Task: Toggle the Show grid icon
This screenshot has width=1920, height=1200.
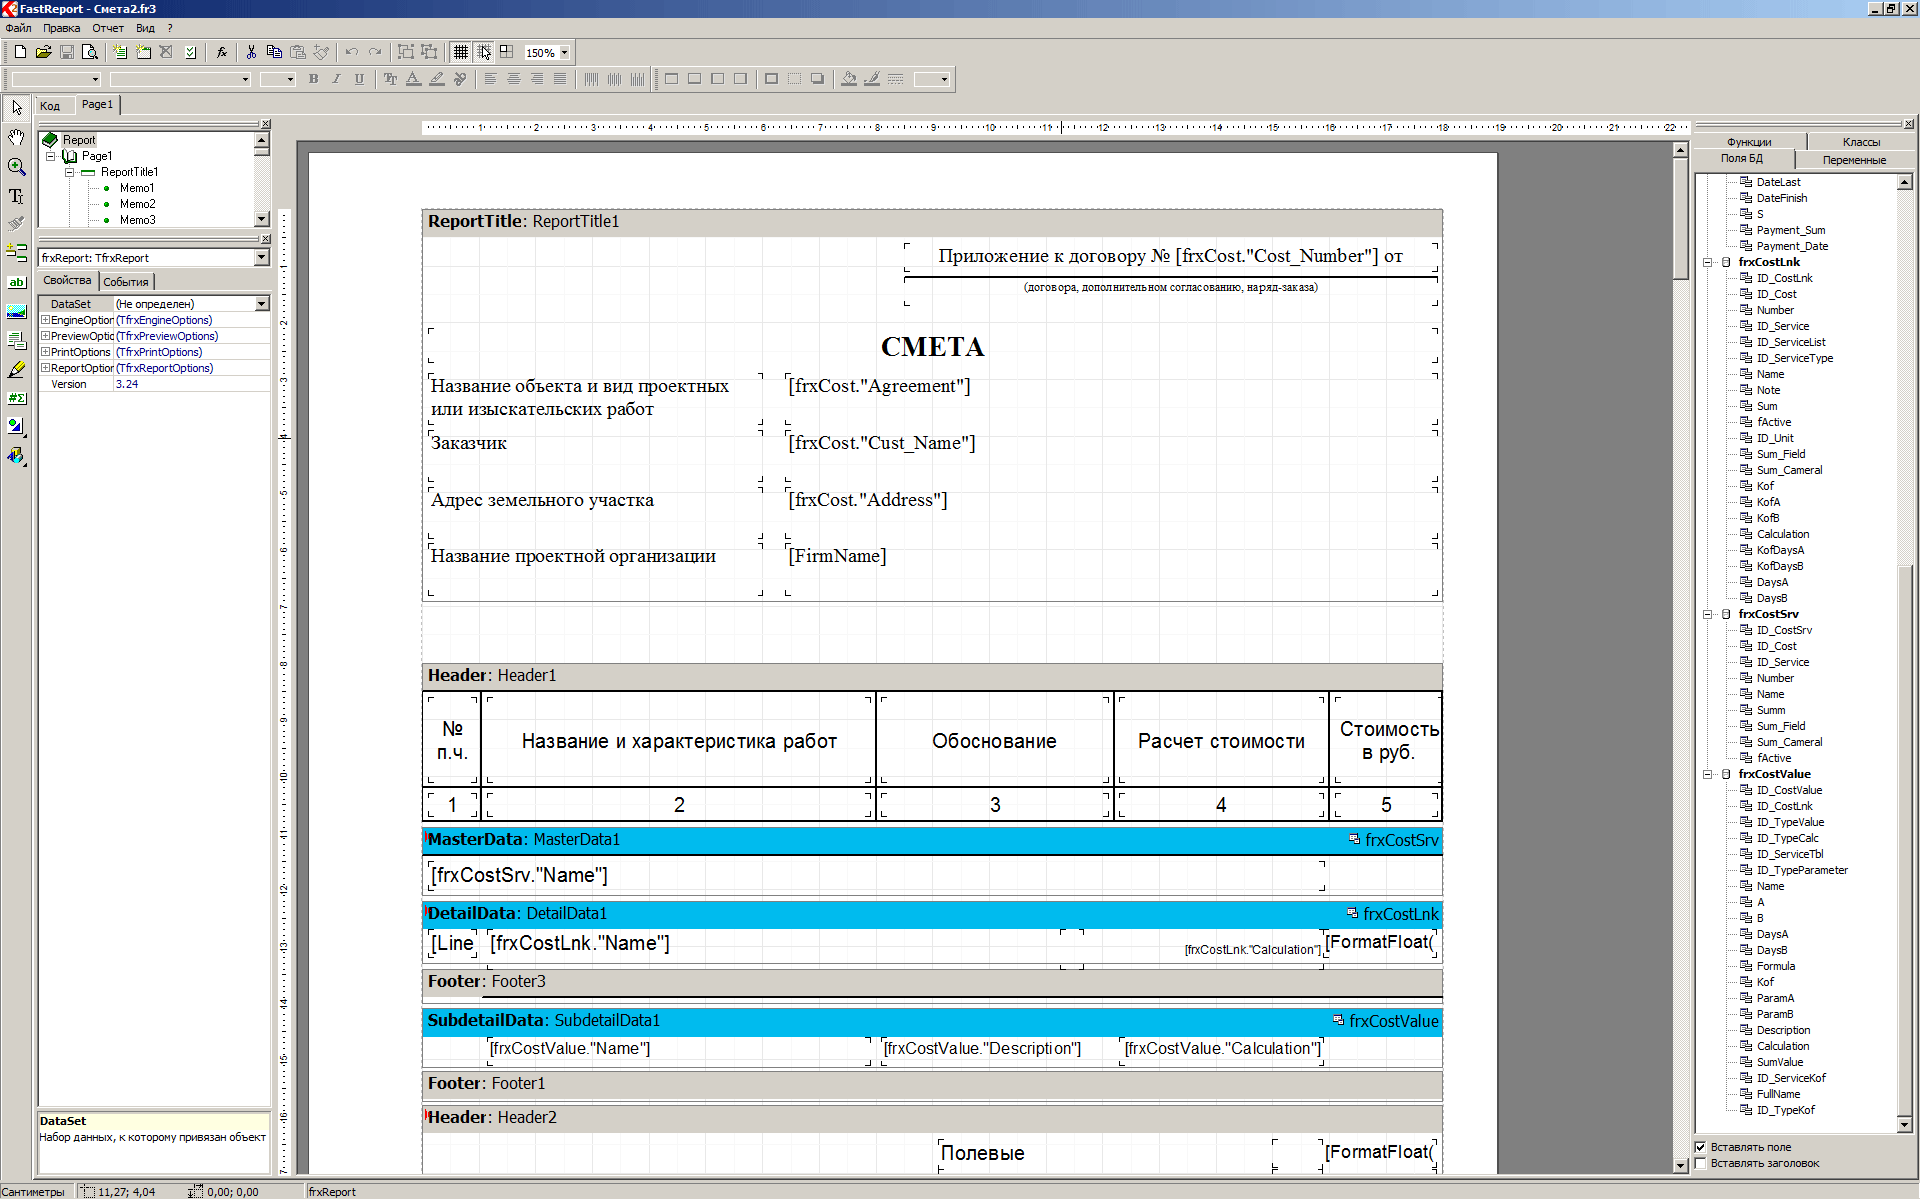Action: pyautogui.click(x=461, y=52)
